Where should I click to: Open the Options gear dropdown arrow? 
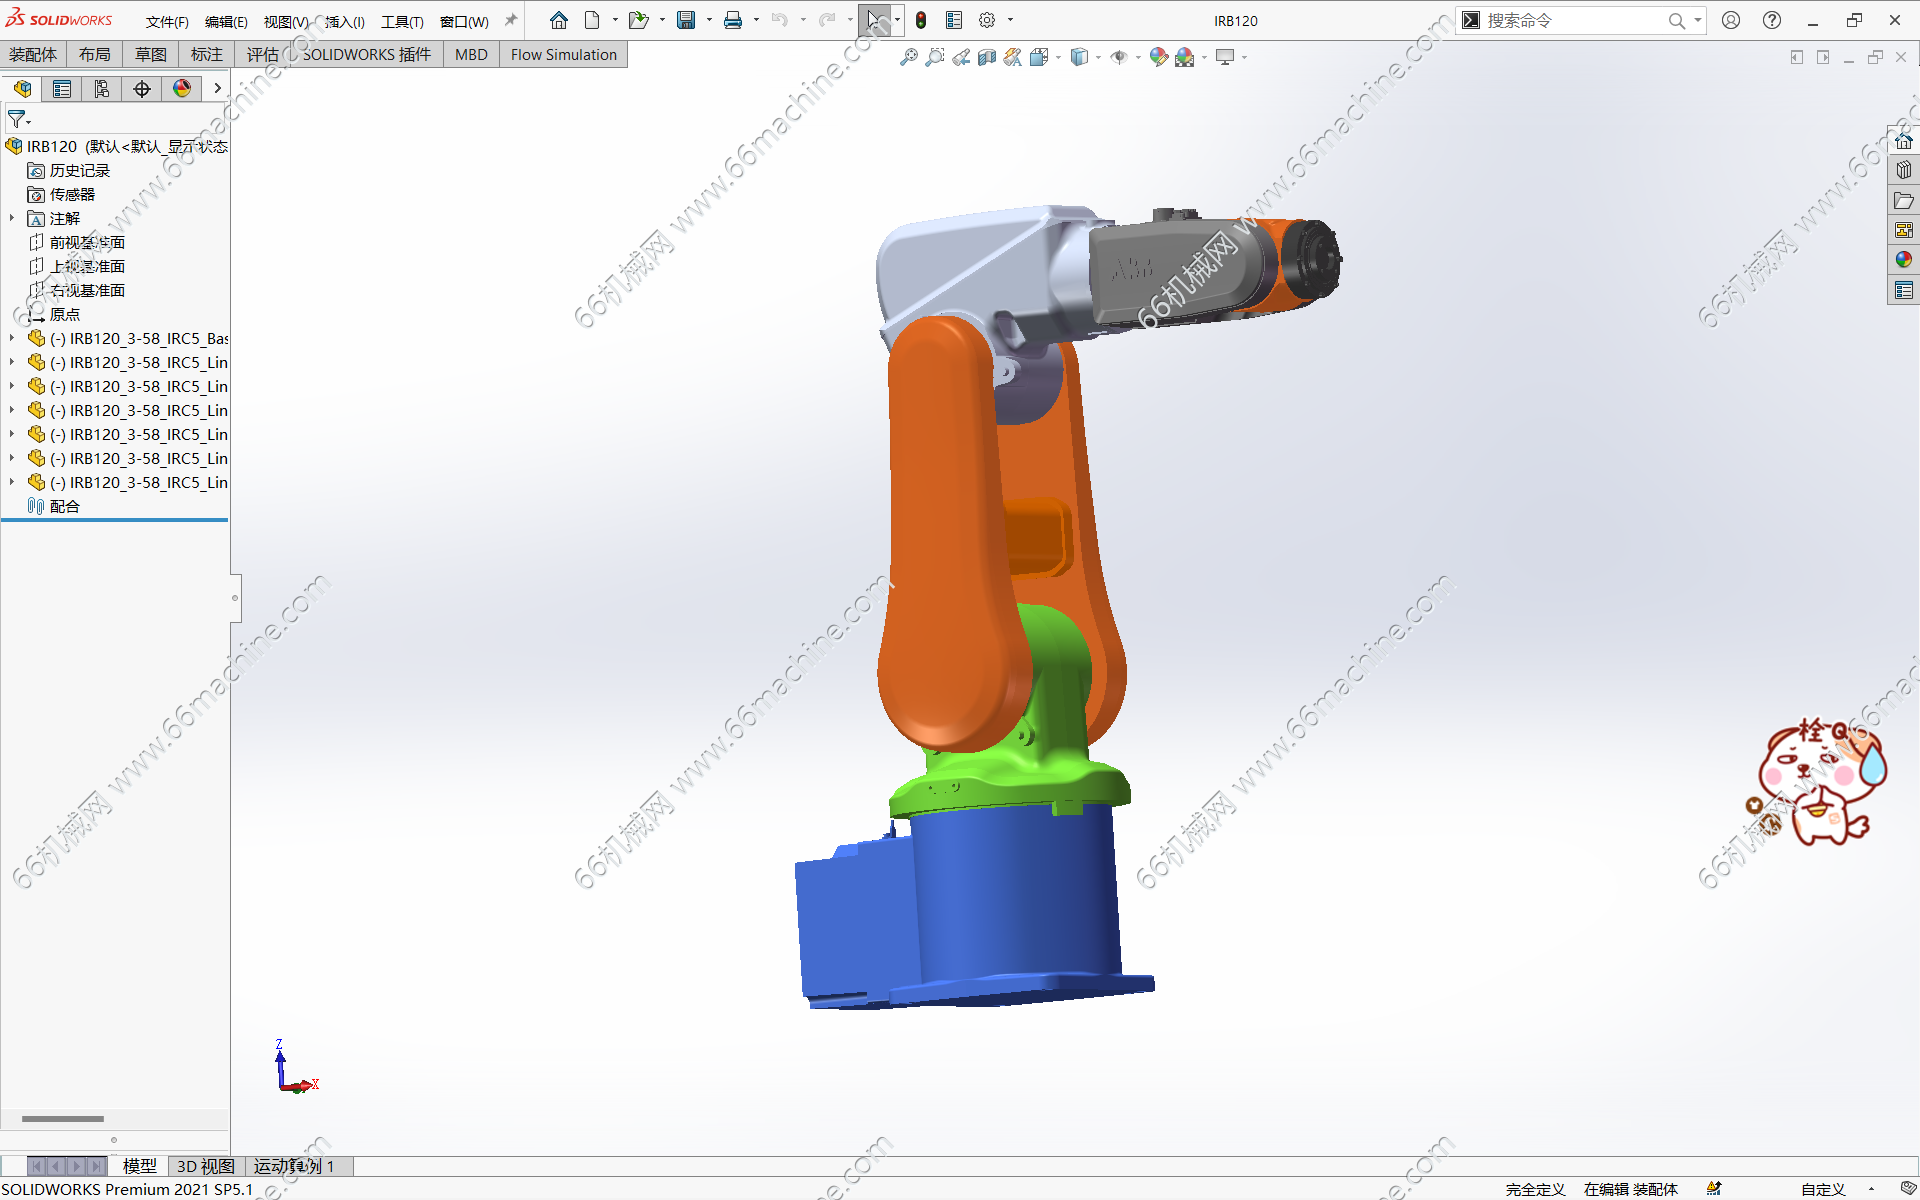[1010, 20]
